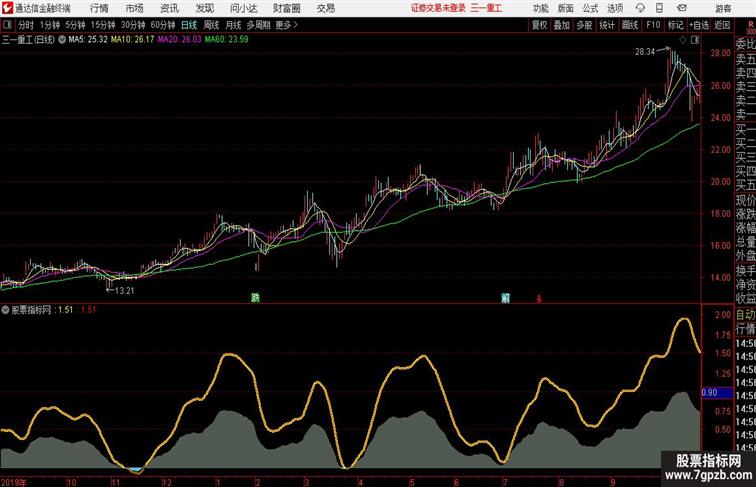Expand the 更多 > period options

click(287, 25)
